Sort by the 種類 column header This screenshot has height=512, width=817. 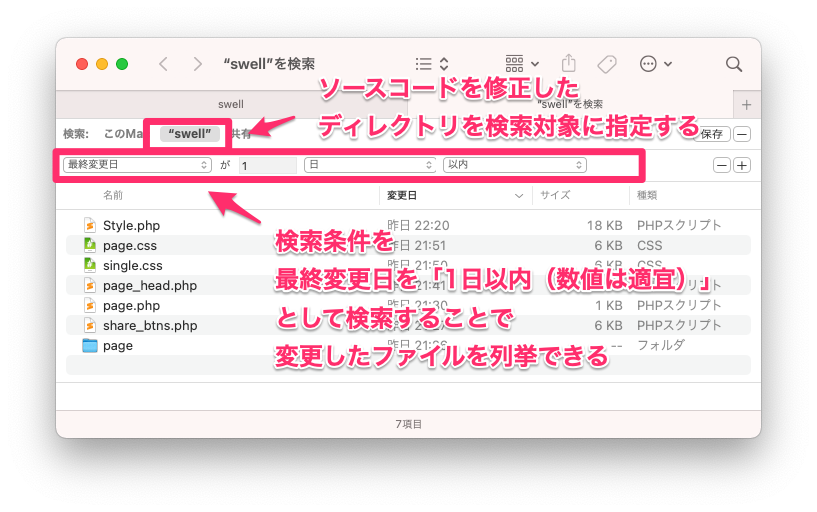pos(647,195)
